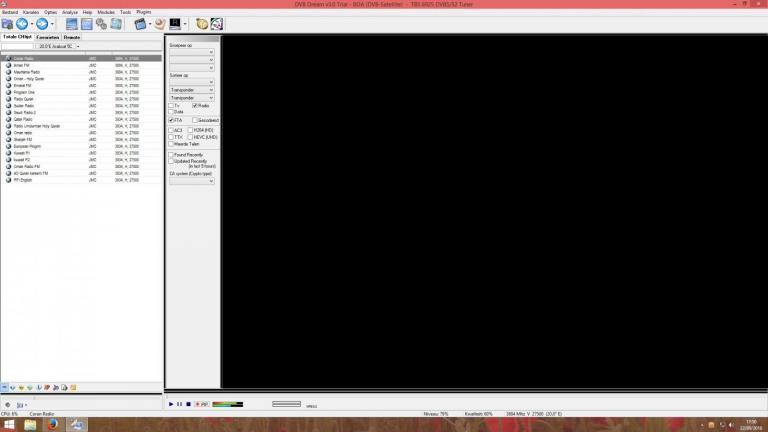
Task: Open the first Groepeer op dropdown
Action: tap(191, 52)
